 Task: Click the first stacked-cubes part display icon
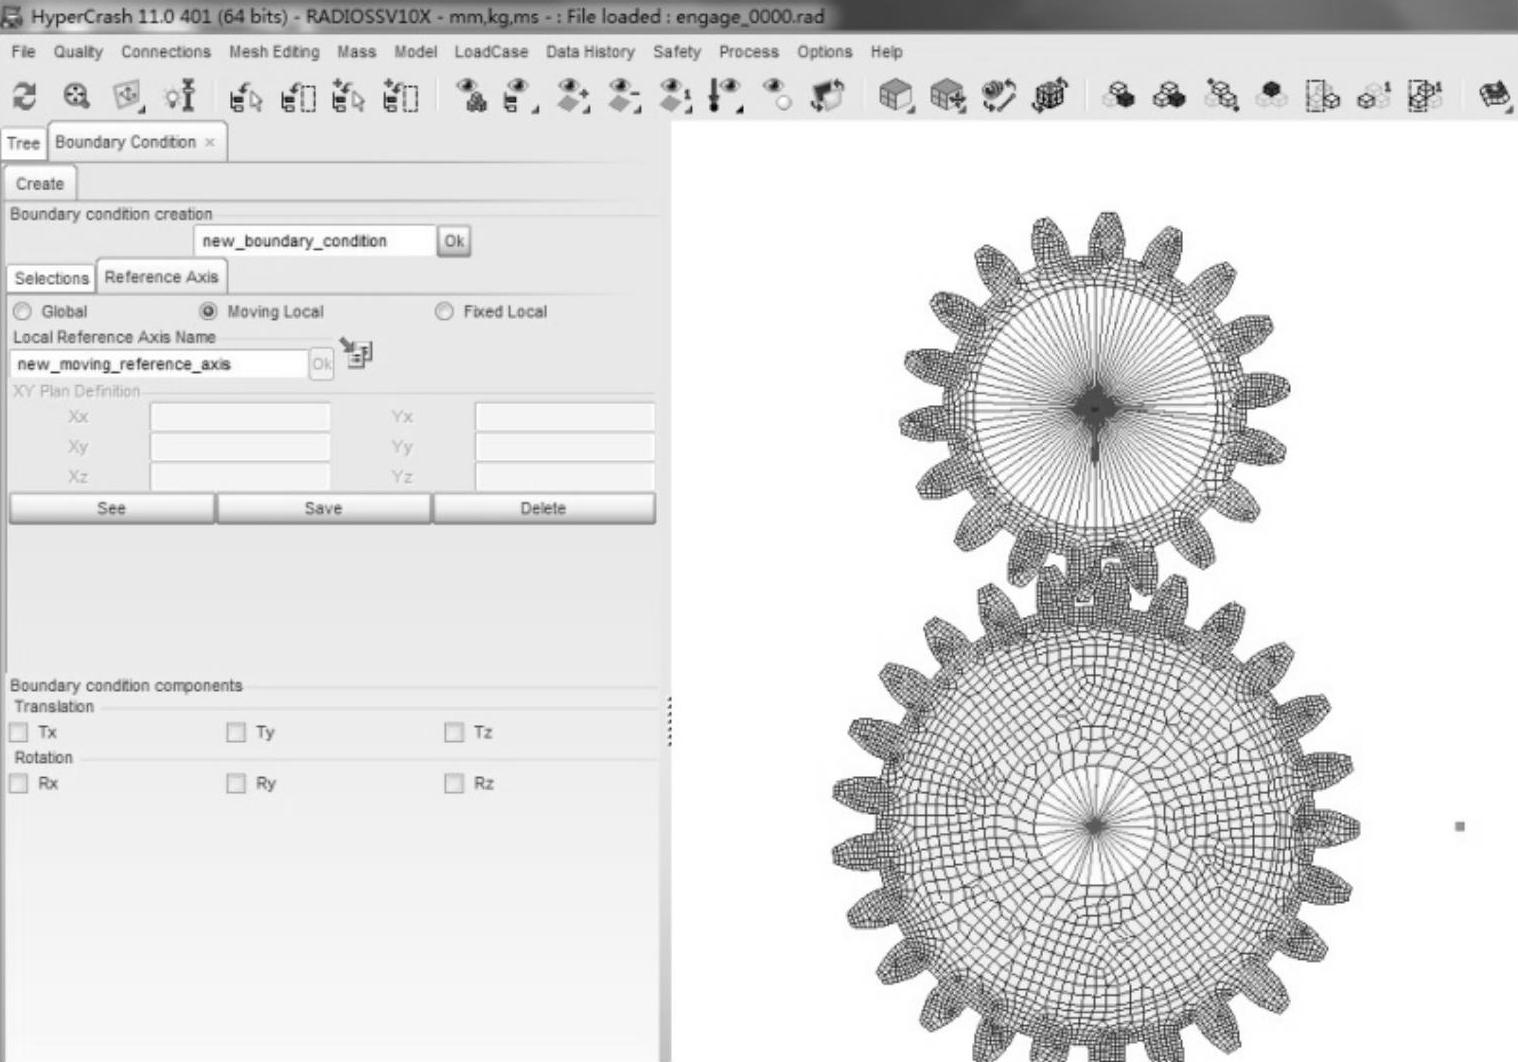[x=1119, y=96]
